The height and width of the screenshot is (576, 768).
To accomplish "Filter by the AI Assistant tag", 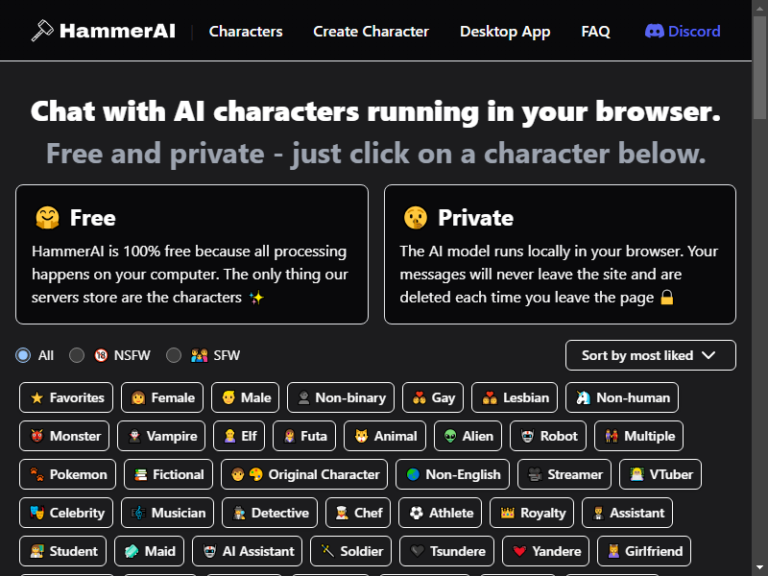I will point(247,551).
